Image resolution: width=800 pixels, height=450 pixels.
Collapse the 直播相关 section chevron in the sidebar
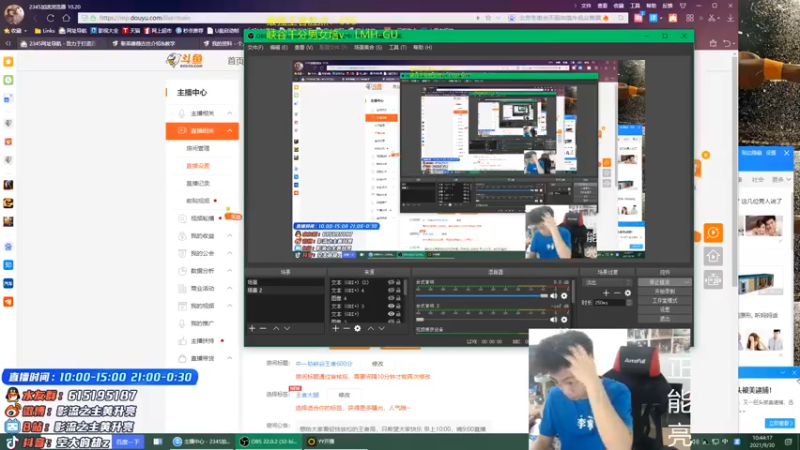[x=230, y=131]
